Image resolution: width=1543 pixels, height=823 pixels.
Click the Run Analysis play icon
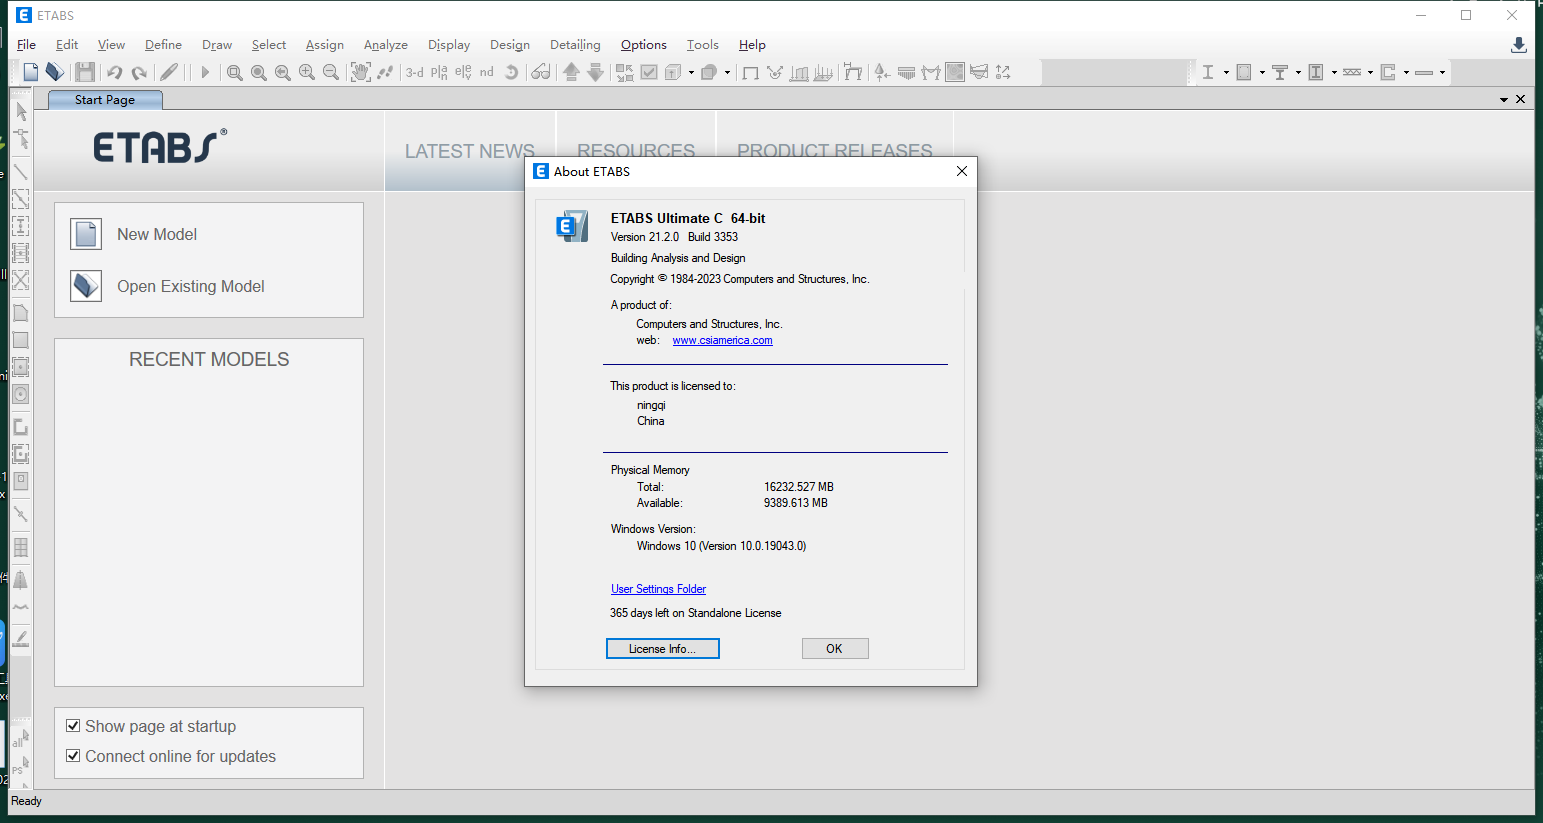205,72
